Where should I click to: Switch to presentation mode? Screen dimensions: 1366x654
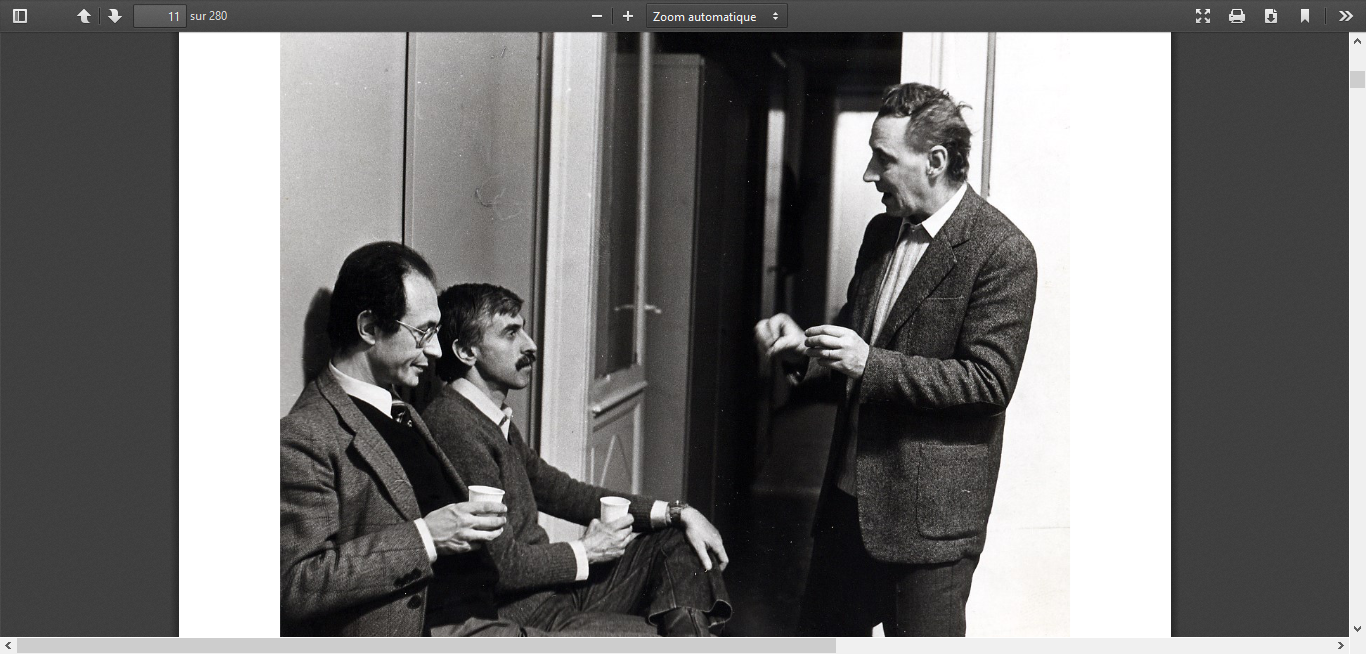coord(1203,16)
